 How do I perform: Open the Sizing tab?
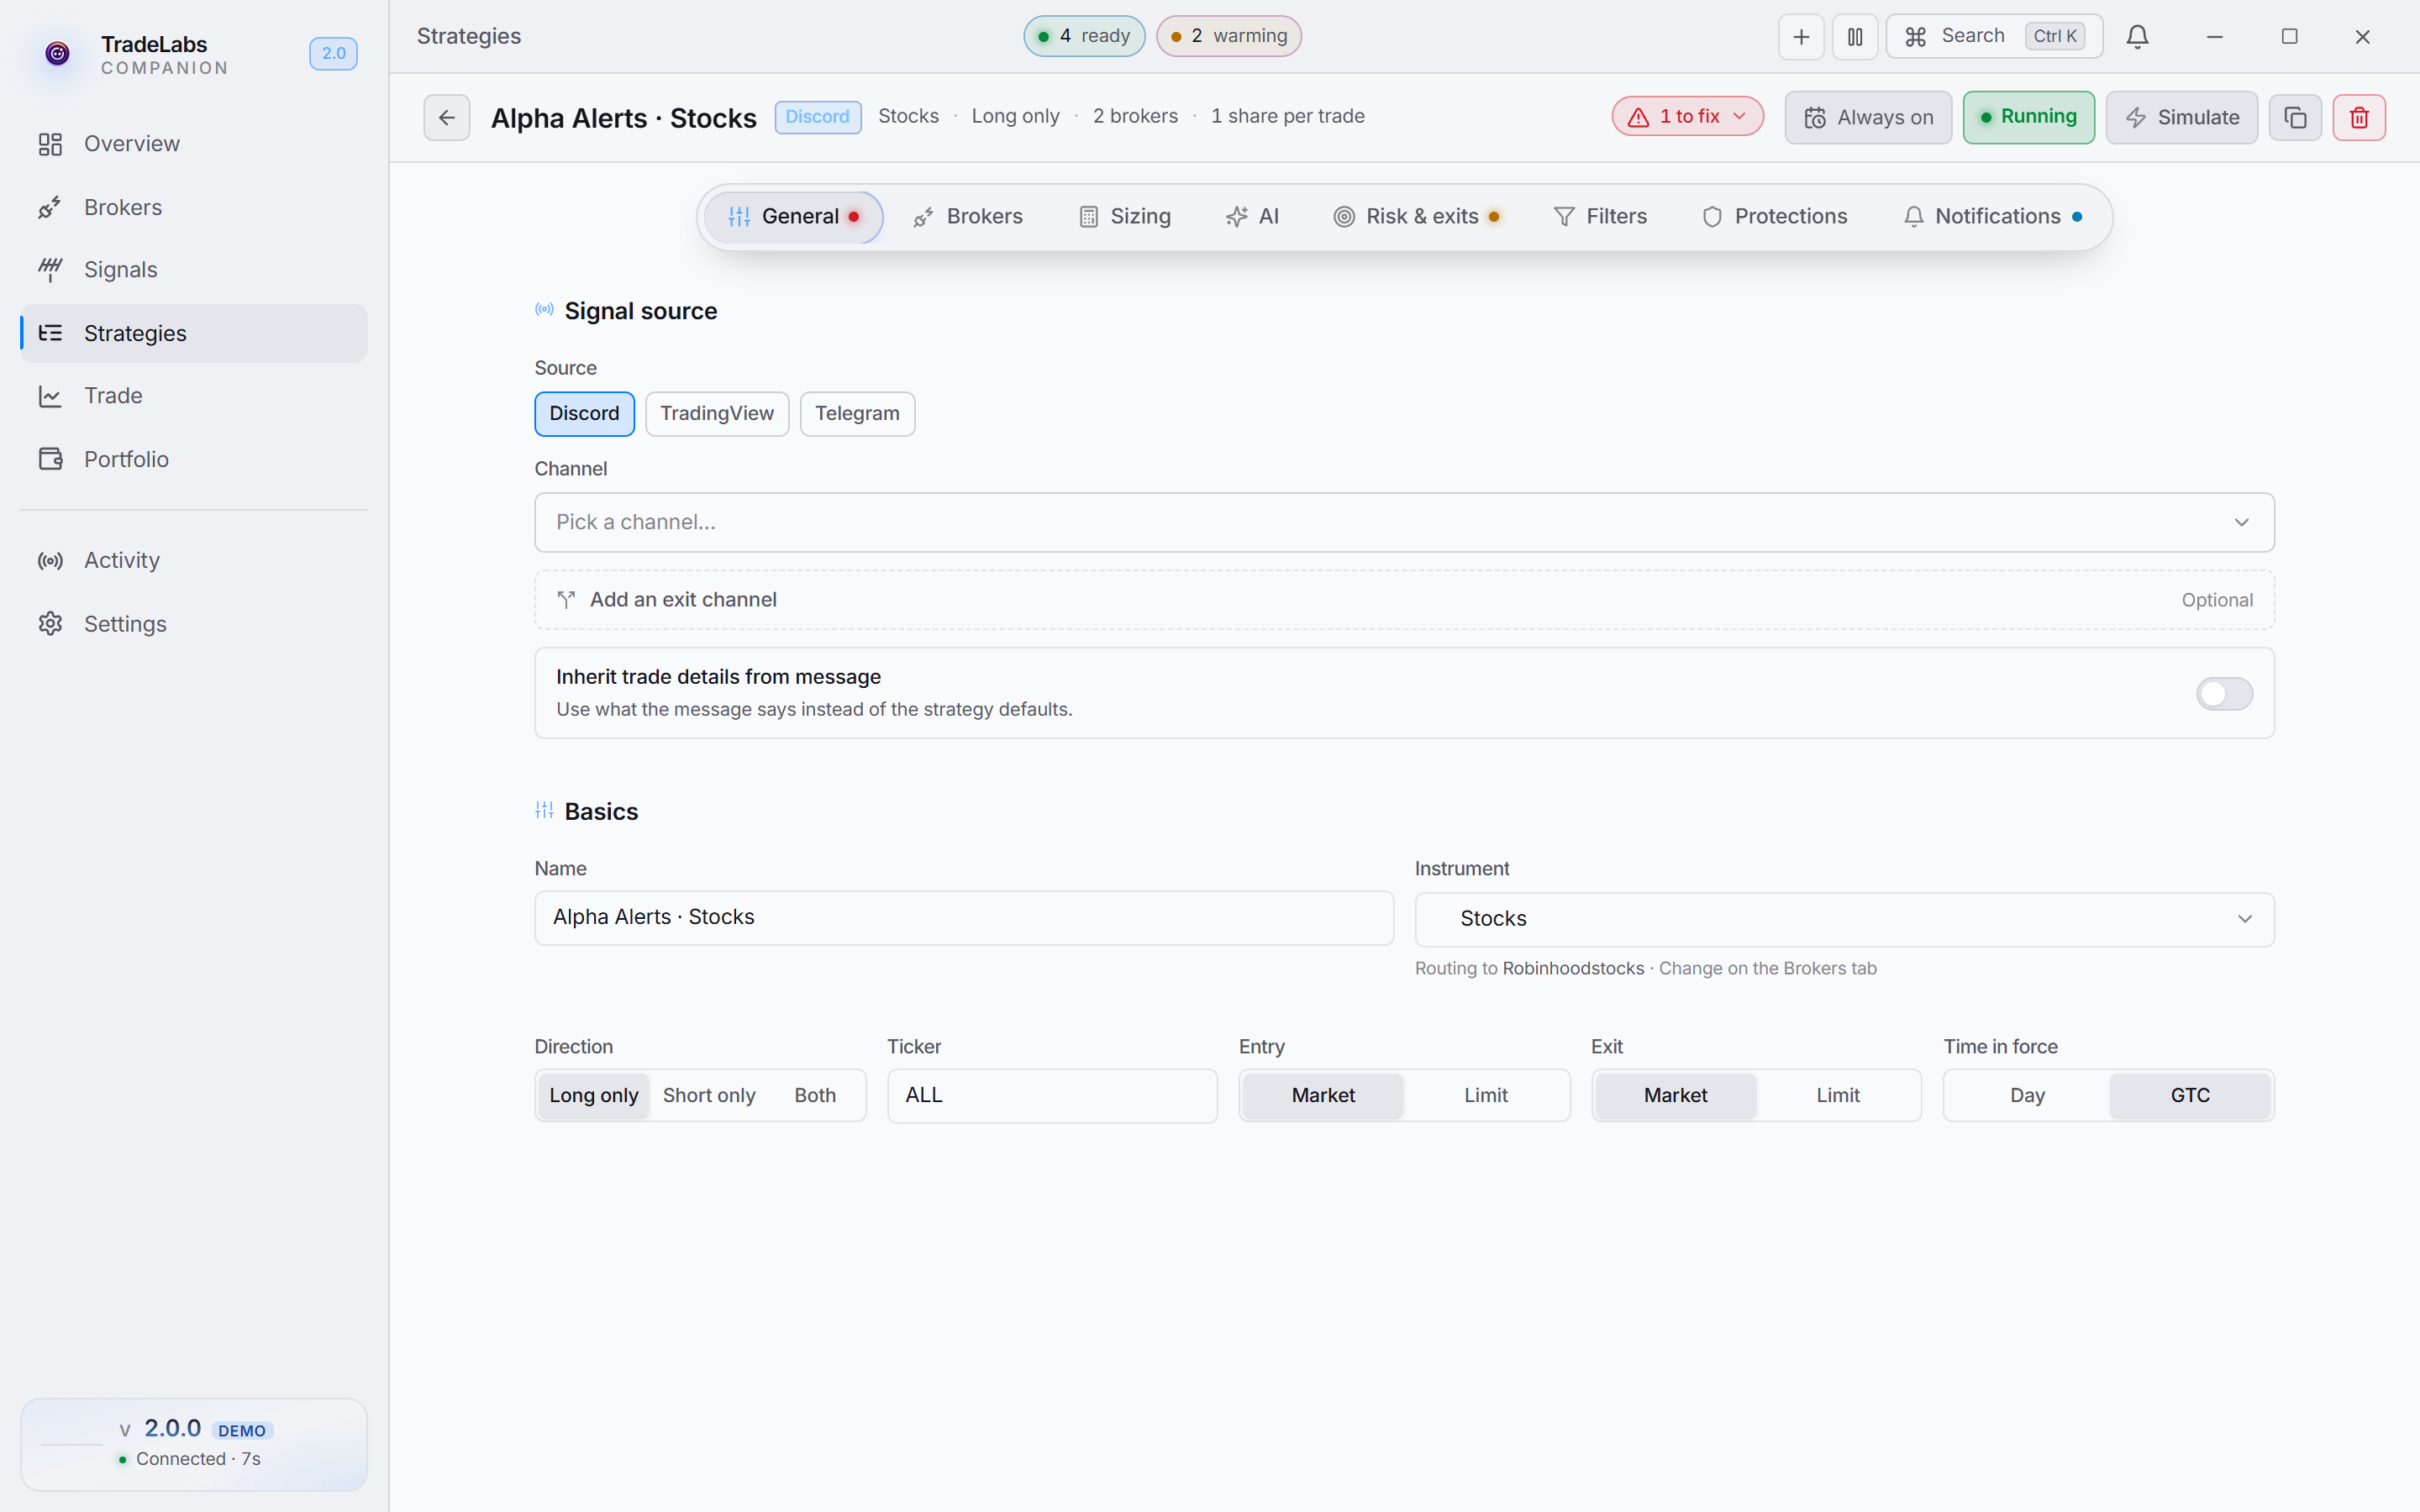1125,217
